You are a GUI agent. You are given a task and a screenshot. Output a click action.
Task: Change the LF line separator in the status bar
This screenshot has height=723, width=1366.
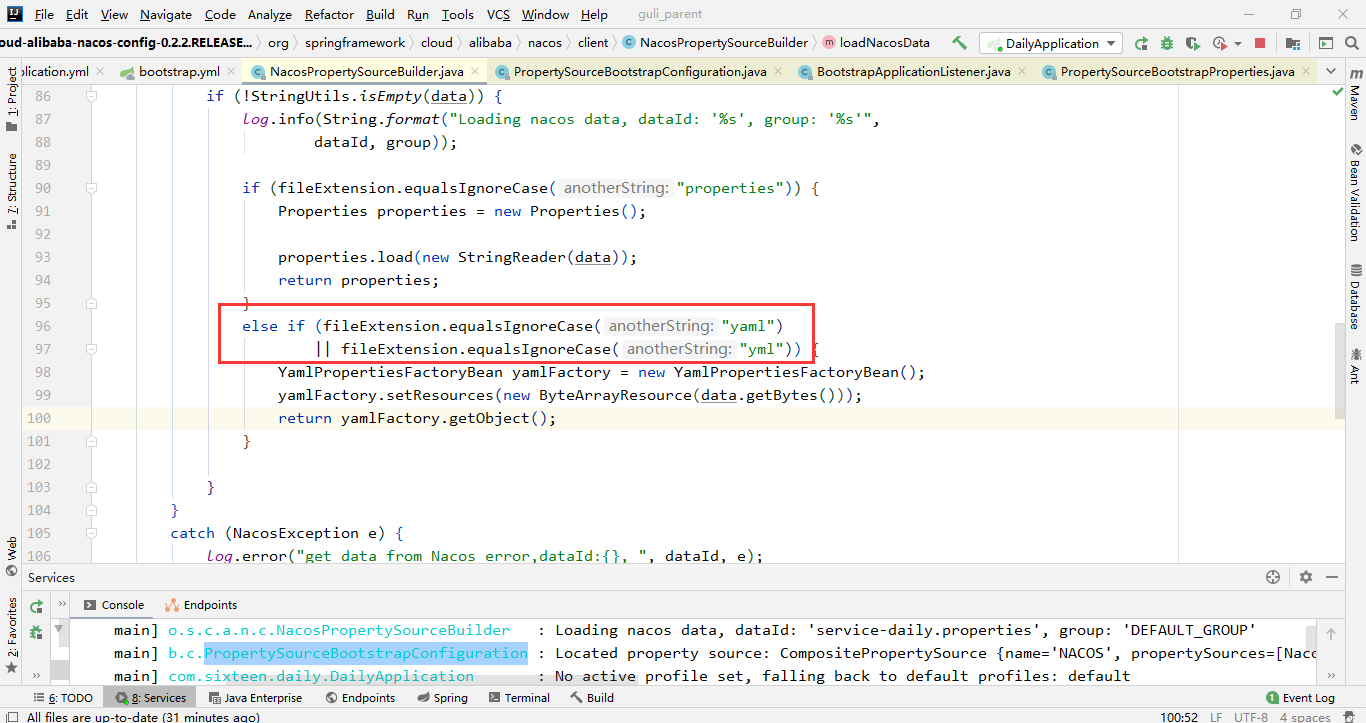pos(1216,717)
